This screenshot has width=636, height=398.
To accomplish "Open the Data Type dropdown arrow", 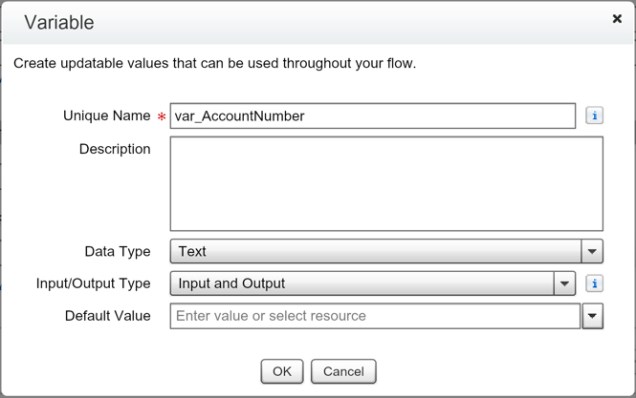I will [592, 251].
